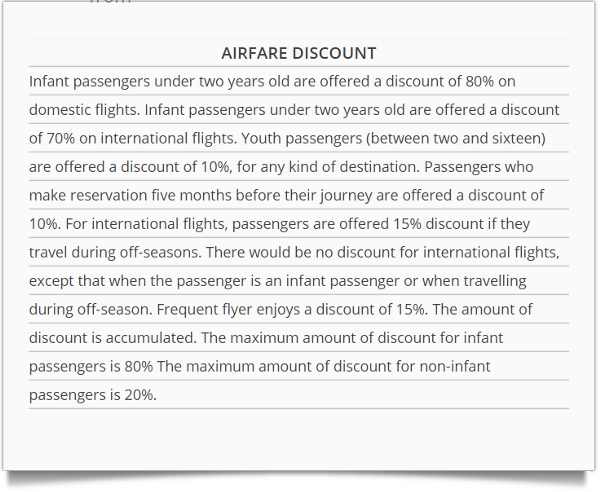
Task: Click the "70%" figure in the text
Action: click(62, 138)
